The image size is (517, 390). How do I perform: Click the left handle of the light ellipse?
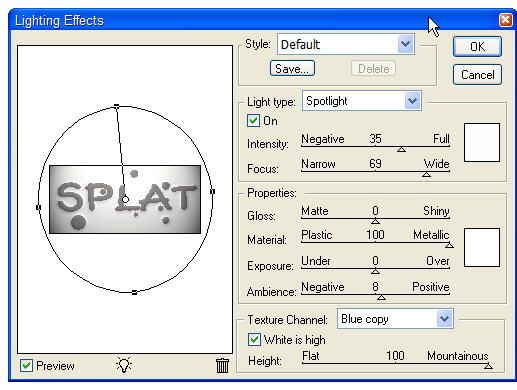click(x=38, y=207)
